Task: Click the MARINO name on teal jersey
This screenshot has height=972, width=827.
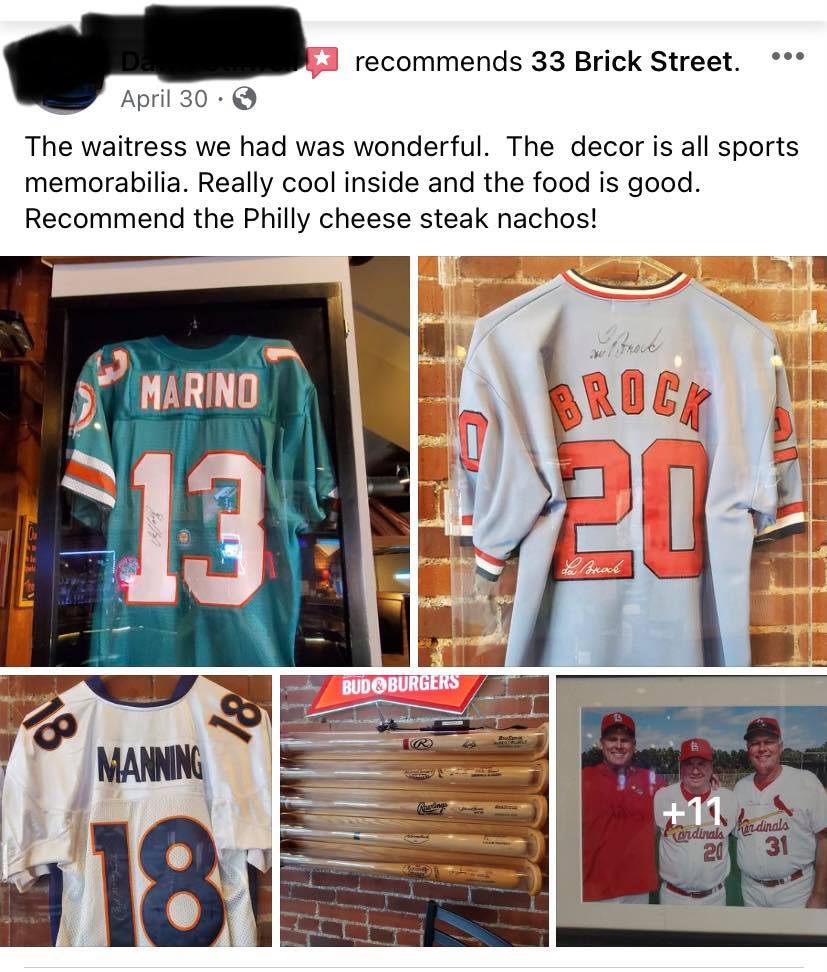Action: 200,391
